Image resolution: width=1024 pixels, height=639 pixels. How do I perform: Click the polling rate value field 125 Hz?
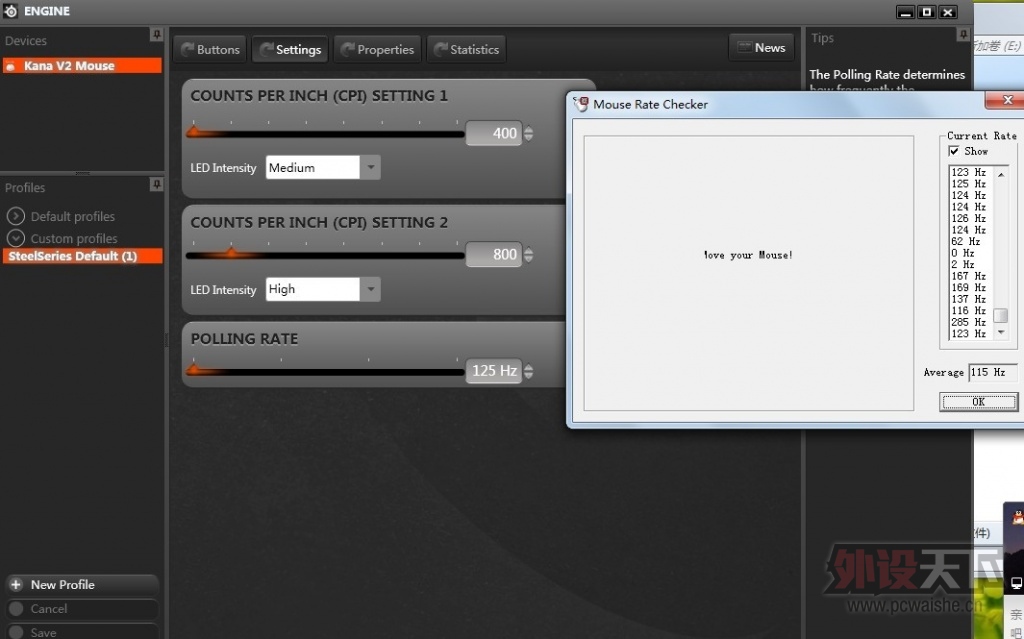pyautogui.click(x=494, y=370)
